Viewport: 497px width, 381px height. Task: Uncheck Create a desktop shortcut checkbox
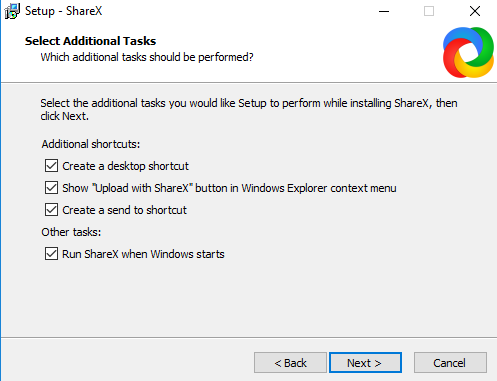[51, 166]
